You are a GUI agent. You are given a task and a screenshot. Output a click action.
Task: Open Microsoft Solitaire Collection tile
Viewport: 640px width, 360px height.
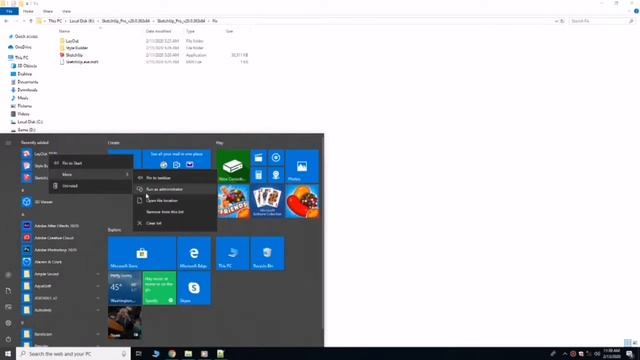(x=267, y=201)
